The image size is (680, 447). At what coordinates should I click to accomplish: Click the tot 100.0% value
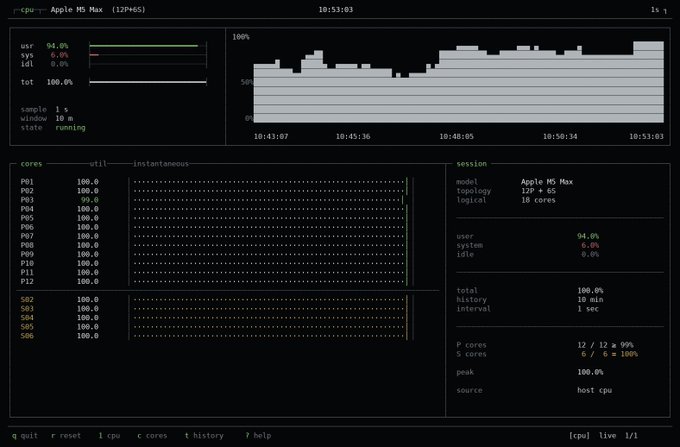click(59, 82)
